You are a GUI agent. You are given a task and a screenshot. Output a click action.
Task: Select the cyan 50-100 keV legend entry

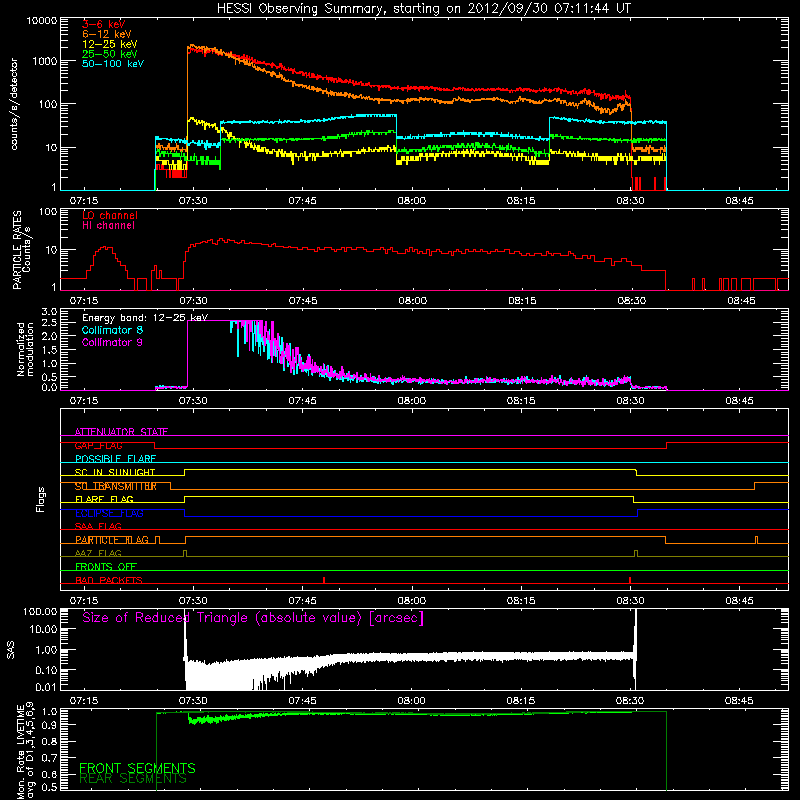click(113, 64)
